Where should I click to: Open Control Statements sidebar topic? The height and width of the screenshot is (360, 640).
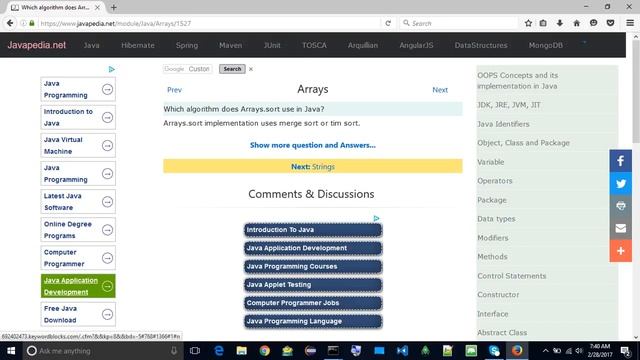[511, 276]
